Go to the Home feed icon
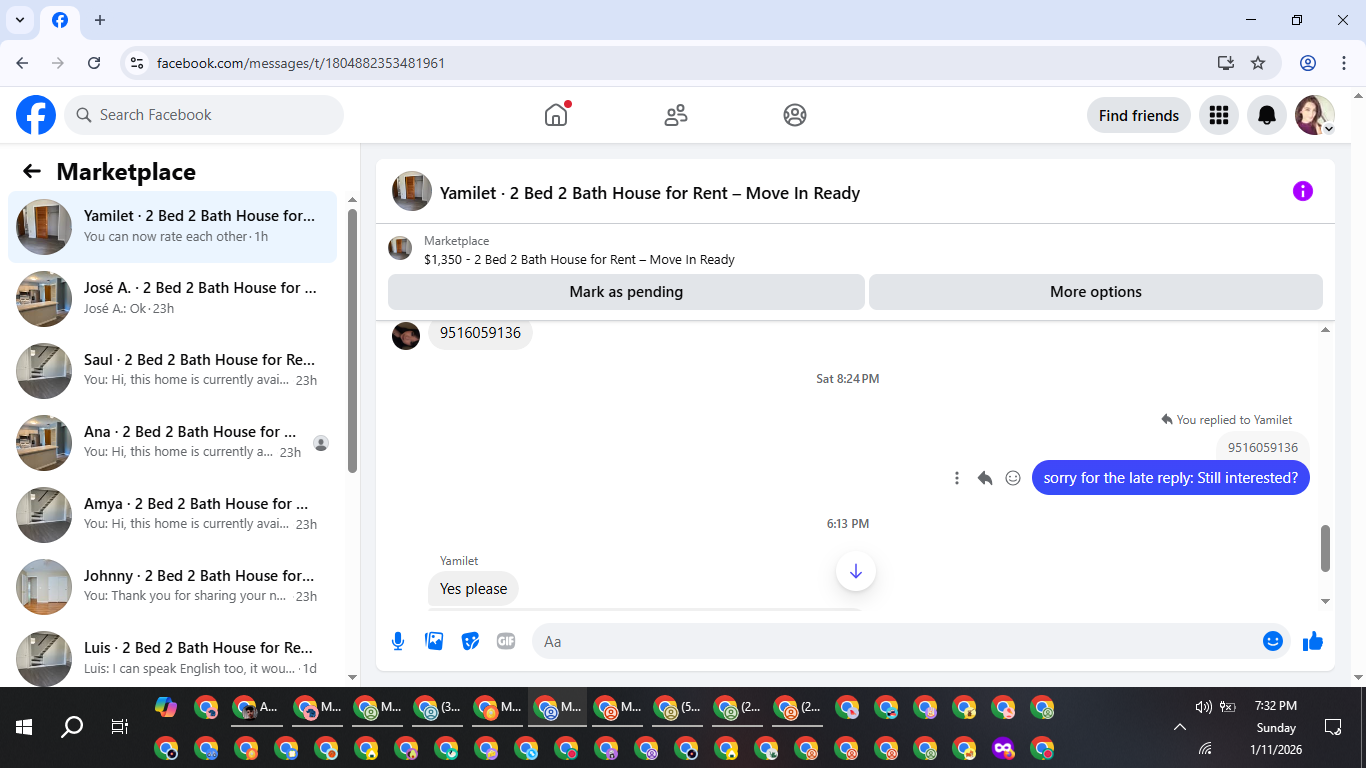 tap(556, 115)
